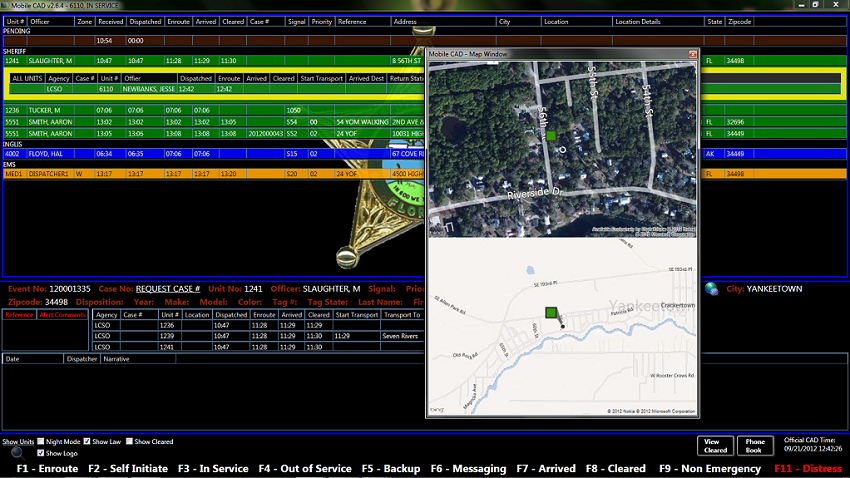
Task: Click F6 - Messaging command
Action: [468, 468]
